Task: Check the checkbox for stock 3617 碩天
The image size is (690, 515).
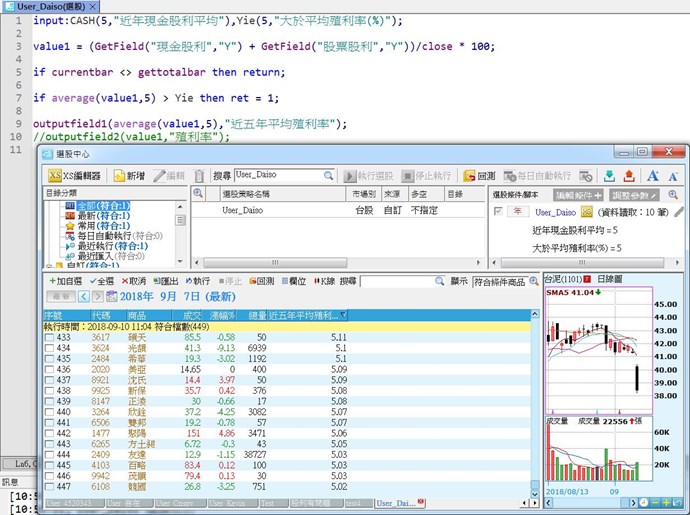Action: tap(50, 338)
